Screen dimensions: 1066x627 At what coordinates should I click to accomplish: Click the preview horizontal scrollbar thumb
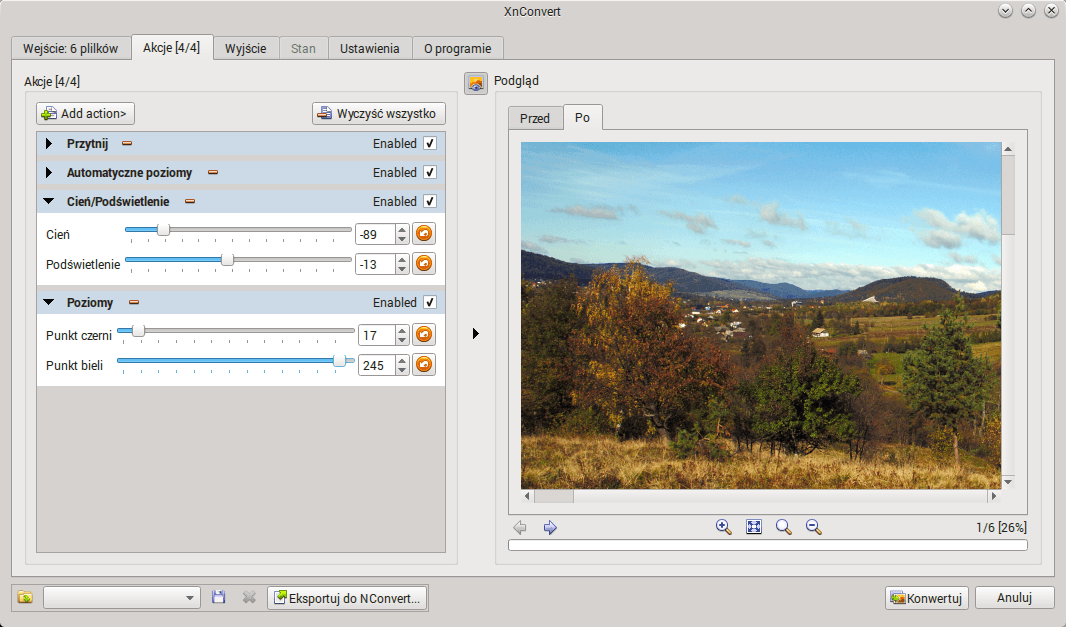pos(553,496)
